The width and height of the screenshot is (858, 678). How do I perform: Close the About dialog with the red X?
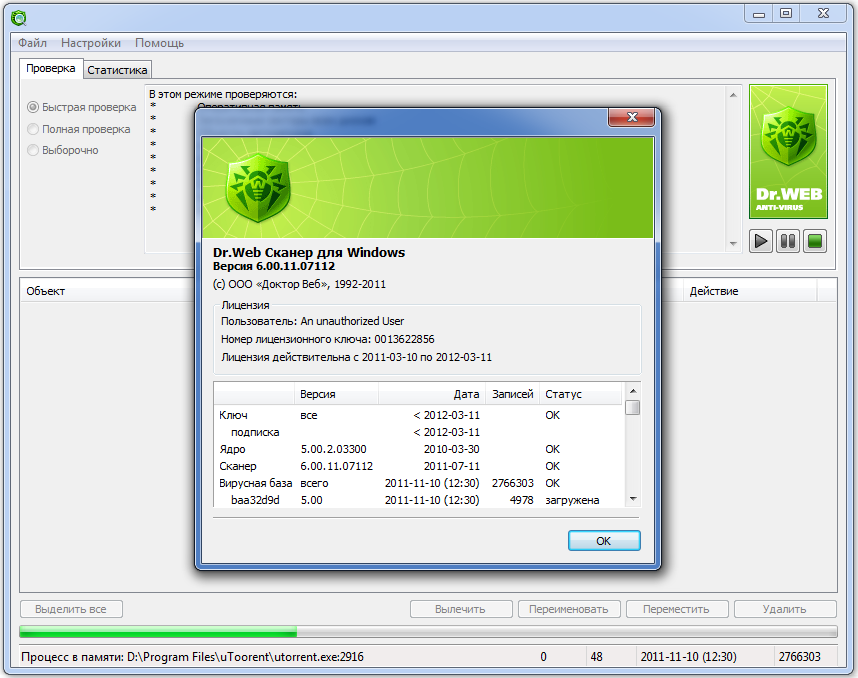(x=632, y=117)
